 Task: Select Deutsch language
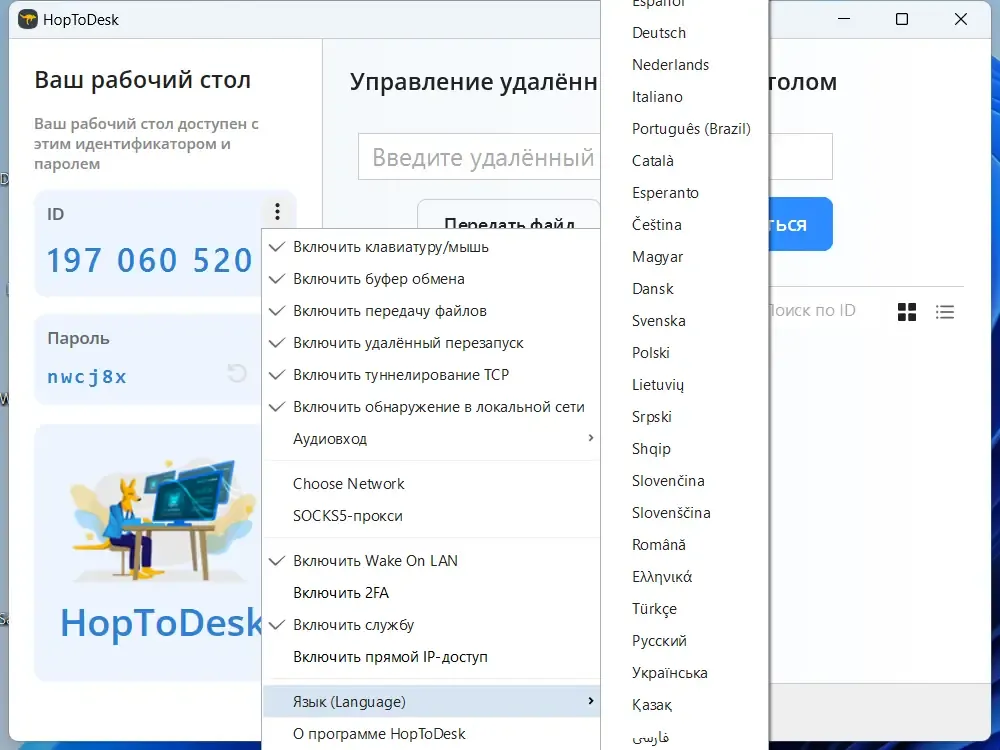point(685,33)
